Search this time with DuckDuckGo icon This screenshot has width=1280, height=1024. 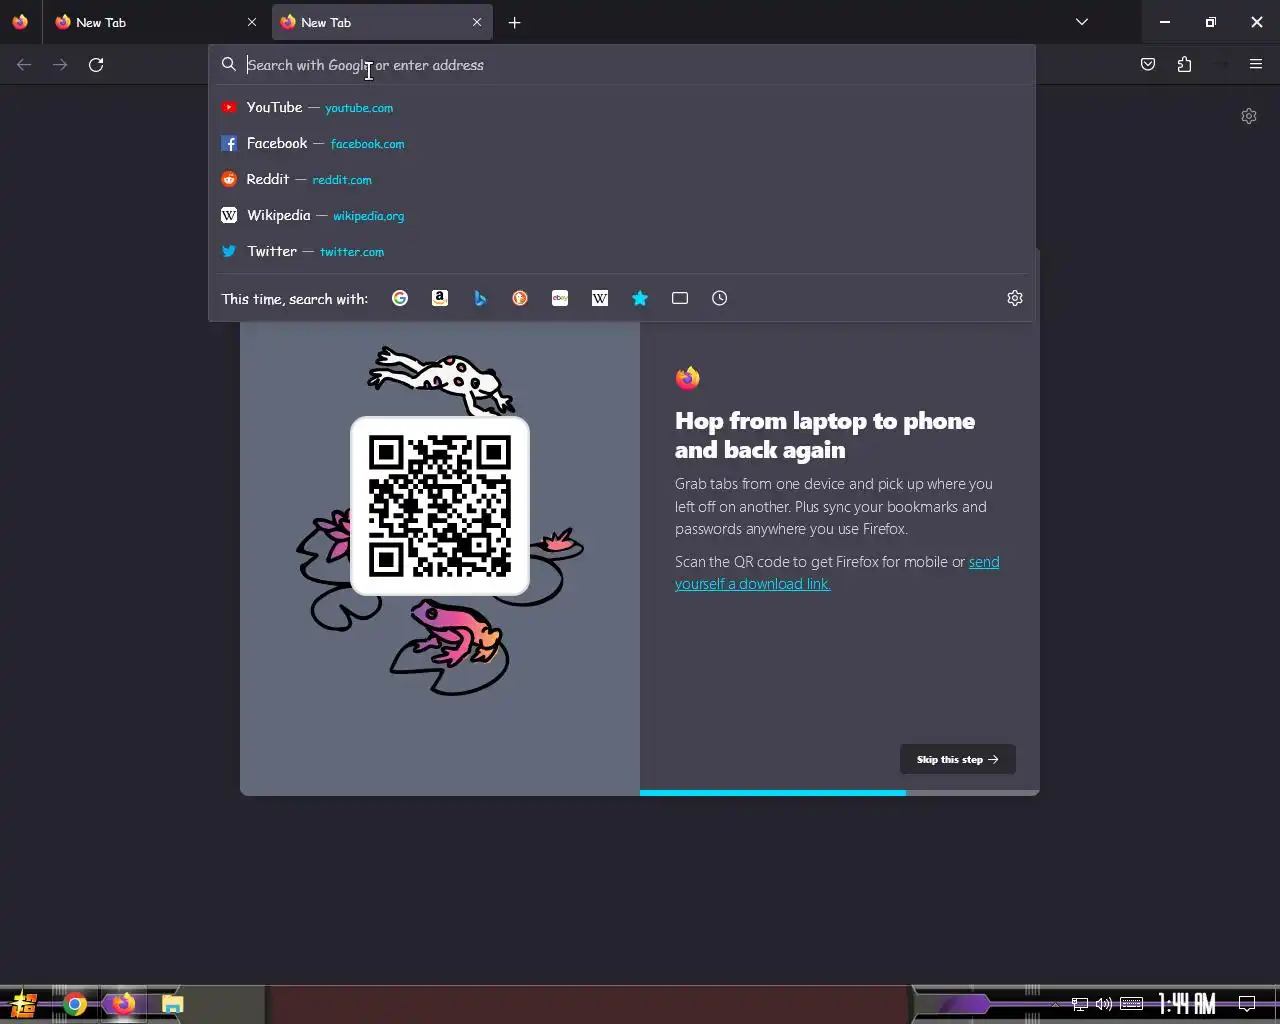[520, 298]
